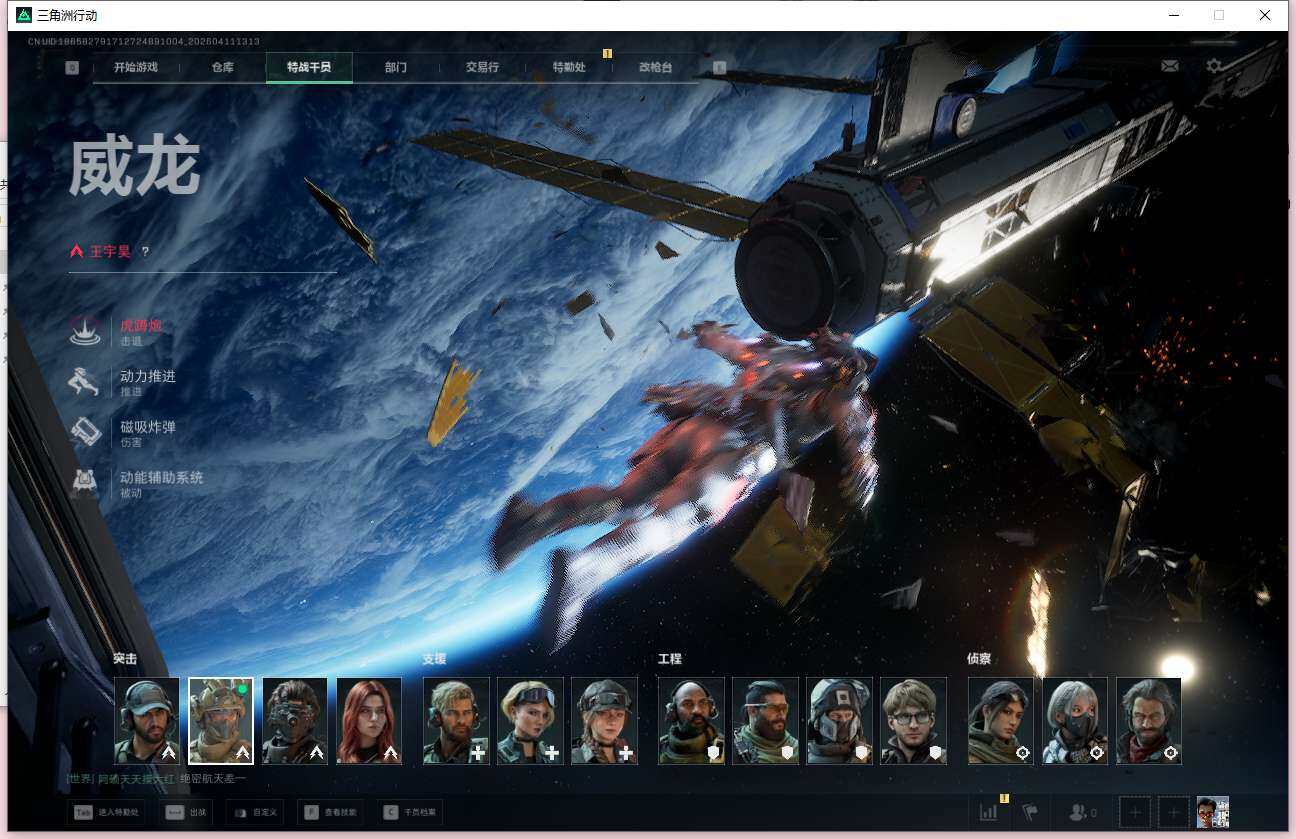Click the 动力推进 skill name
Image resolution: width=1296 pixels, height=839 pixels.
148,376
